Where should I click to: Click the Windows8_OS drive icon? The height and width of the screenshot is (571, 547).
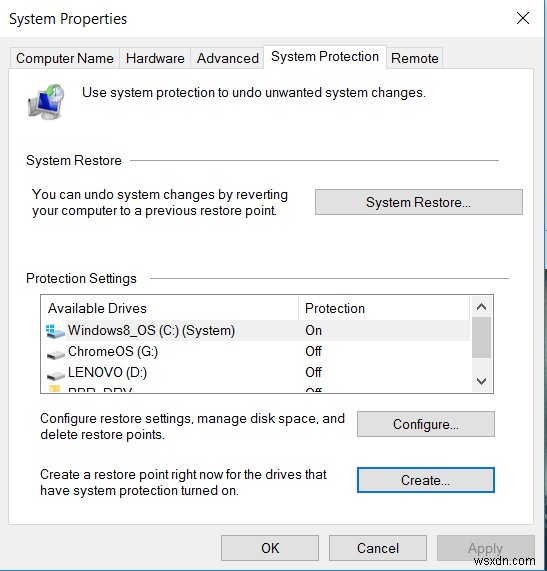tap(55, 331)
